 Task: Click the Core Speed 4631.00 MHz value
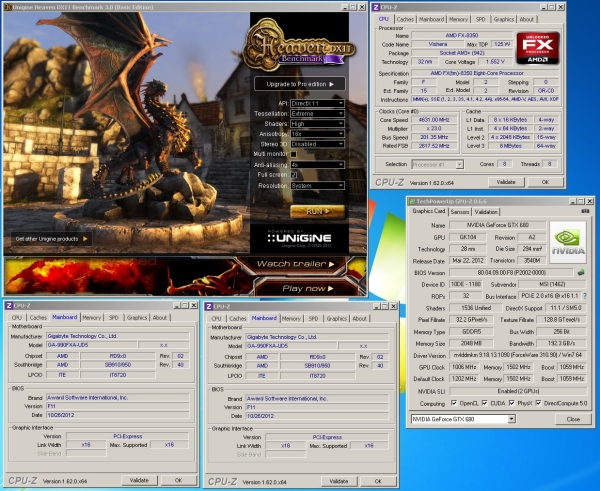(435, 120)
